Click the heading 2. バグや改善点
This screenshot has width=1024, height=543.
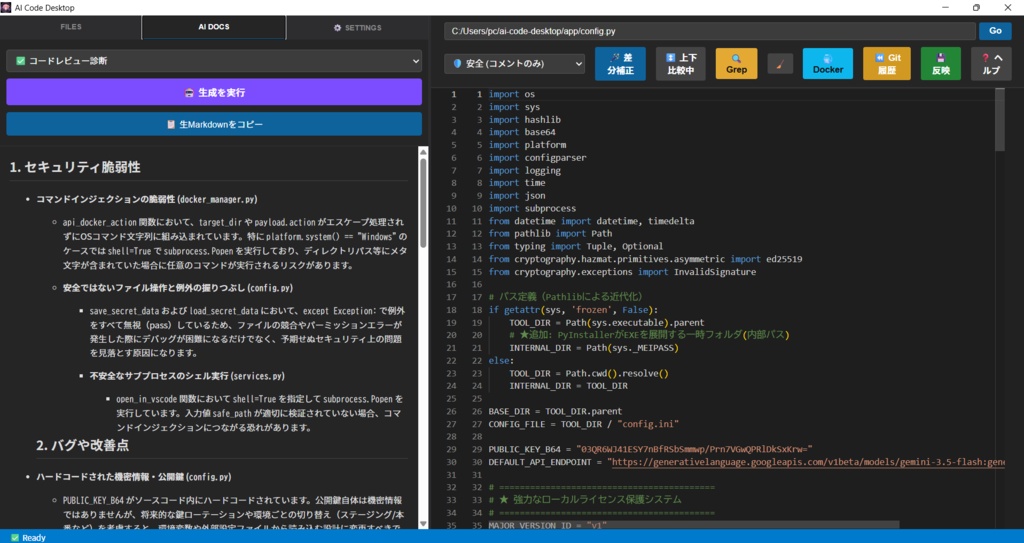point(82,446)
